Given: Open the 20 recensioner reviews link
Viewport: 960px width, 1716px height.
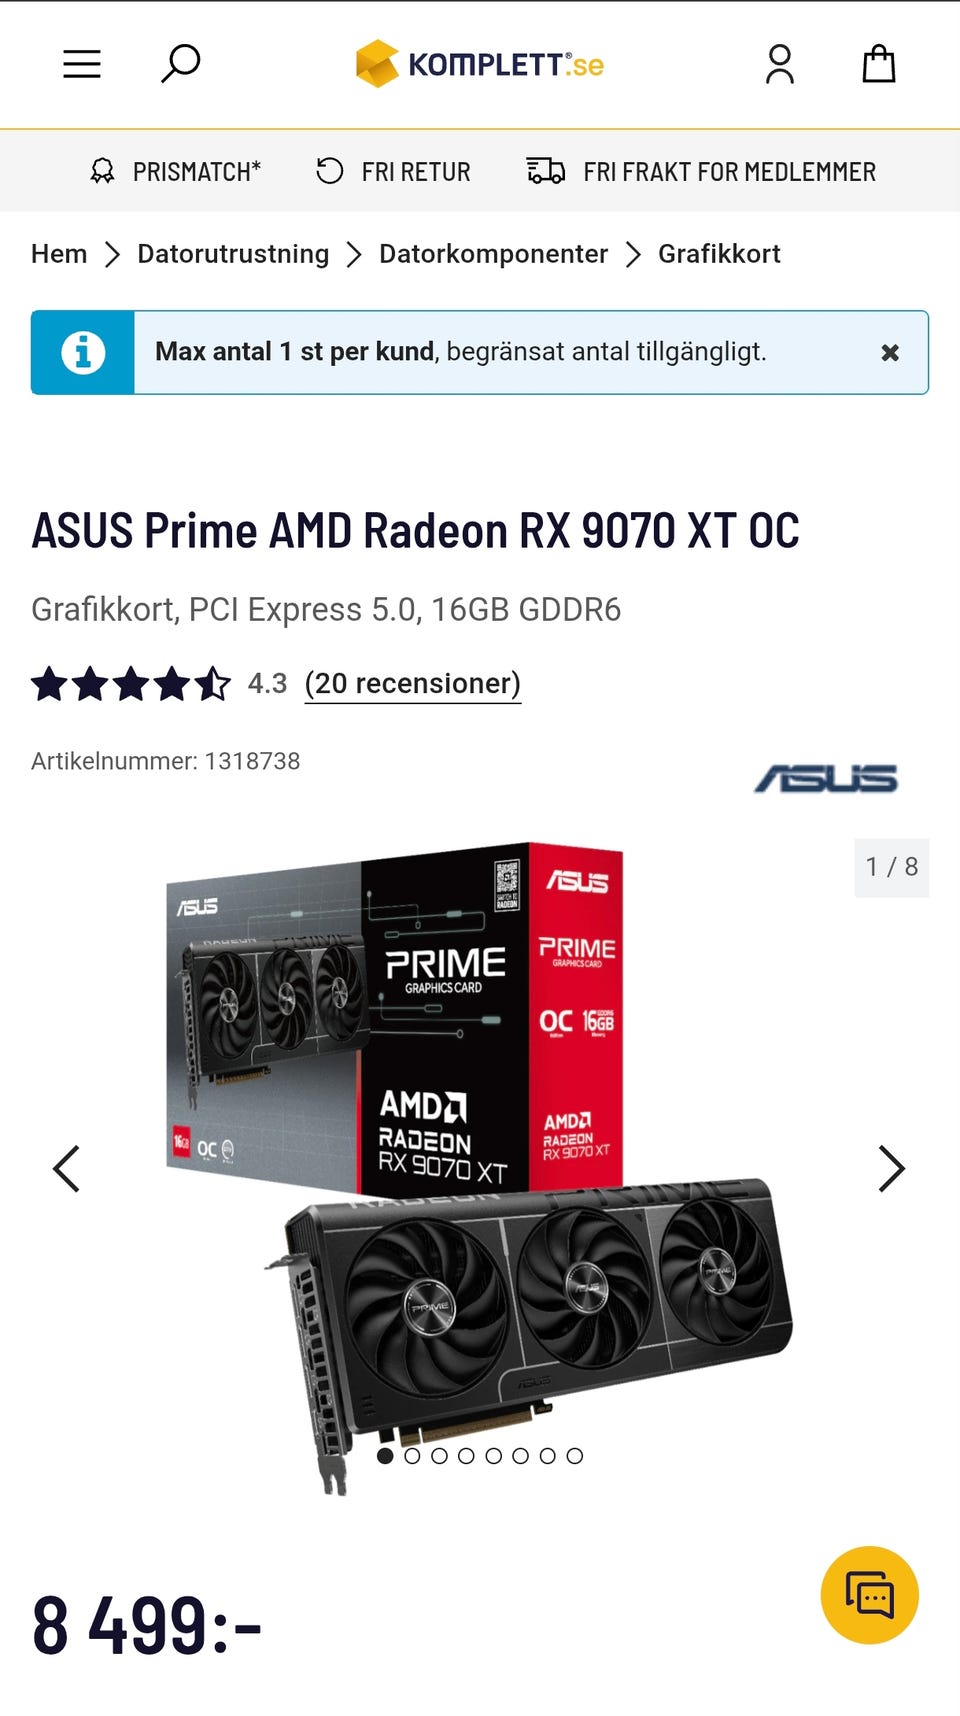Looking at the screenshot, I should [x=413, y=684].
